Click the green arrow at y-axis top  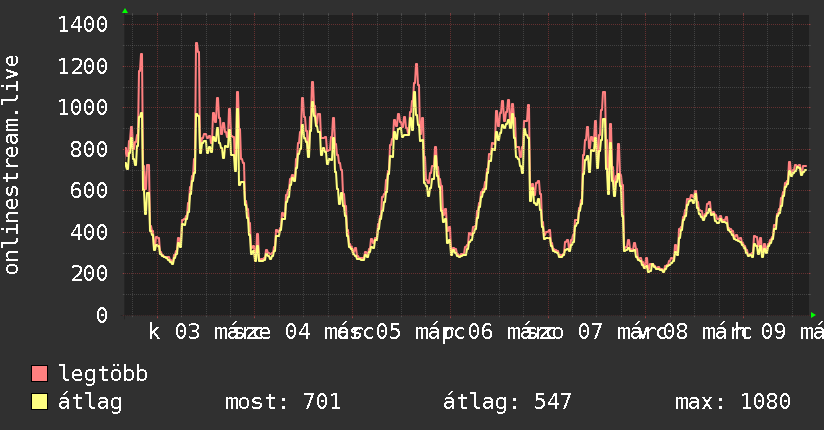click(125, 11)
